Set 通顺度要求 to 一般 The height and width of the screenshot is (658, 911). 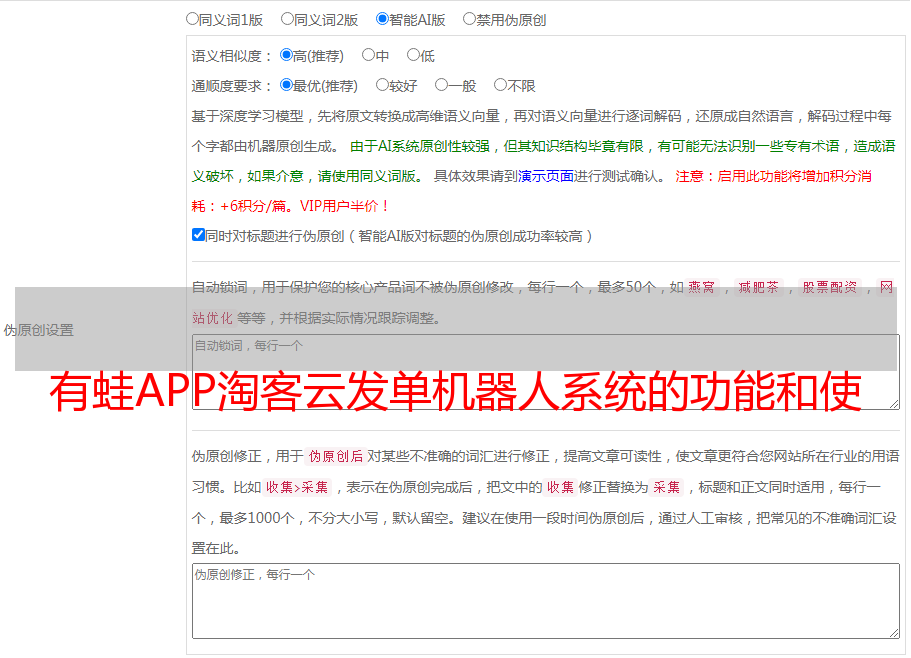441,86
